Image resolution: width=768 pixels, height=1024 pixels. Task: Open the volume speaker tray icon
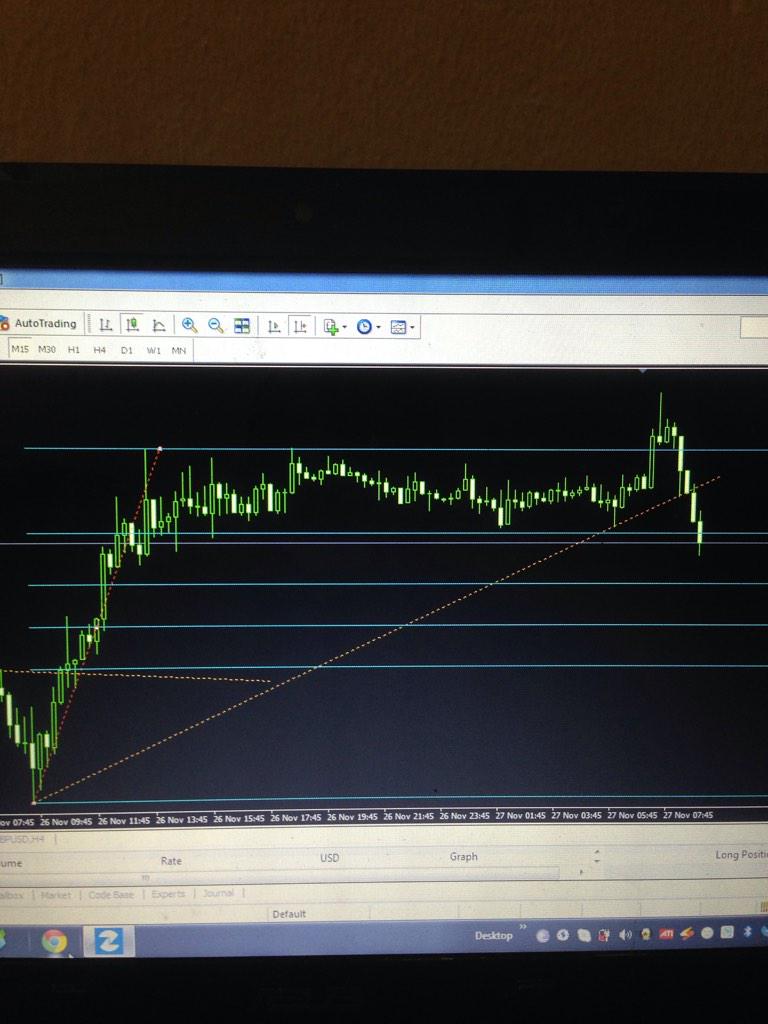point(626,935)
